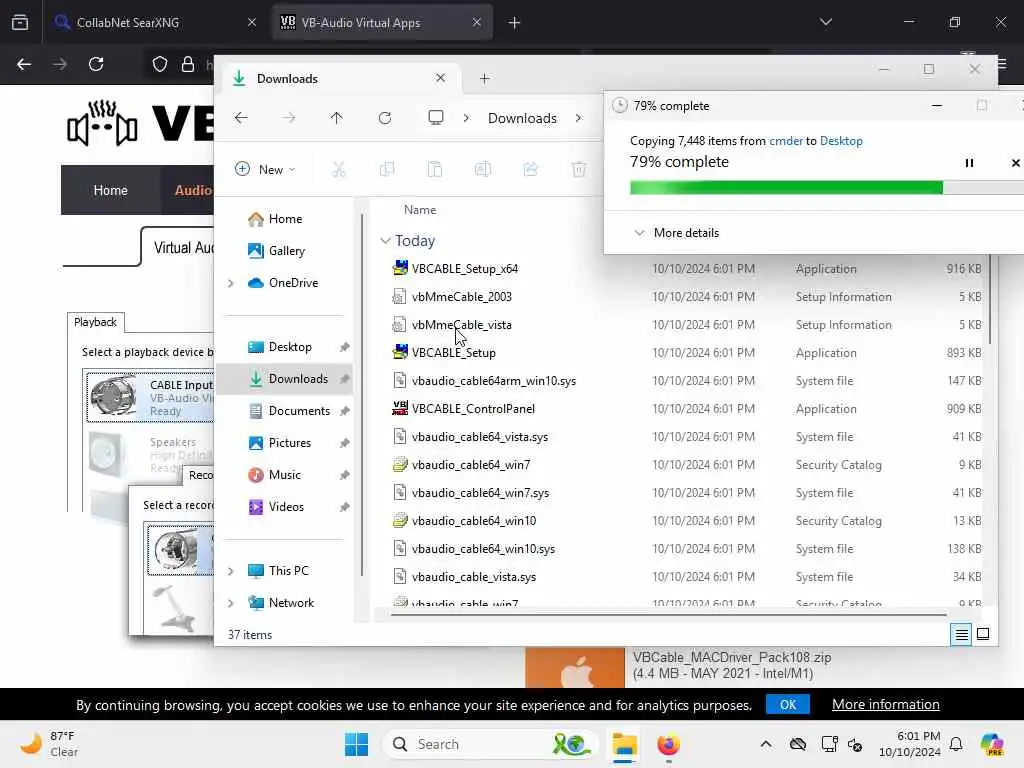The width and height of the screenshot is (1024, 768).
Task: Cancel the copy operation with X
Action: tap(1016, 163)
